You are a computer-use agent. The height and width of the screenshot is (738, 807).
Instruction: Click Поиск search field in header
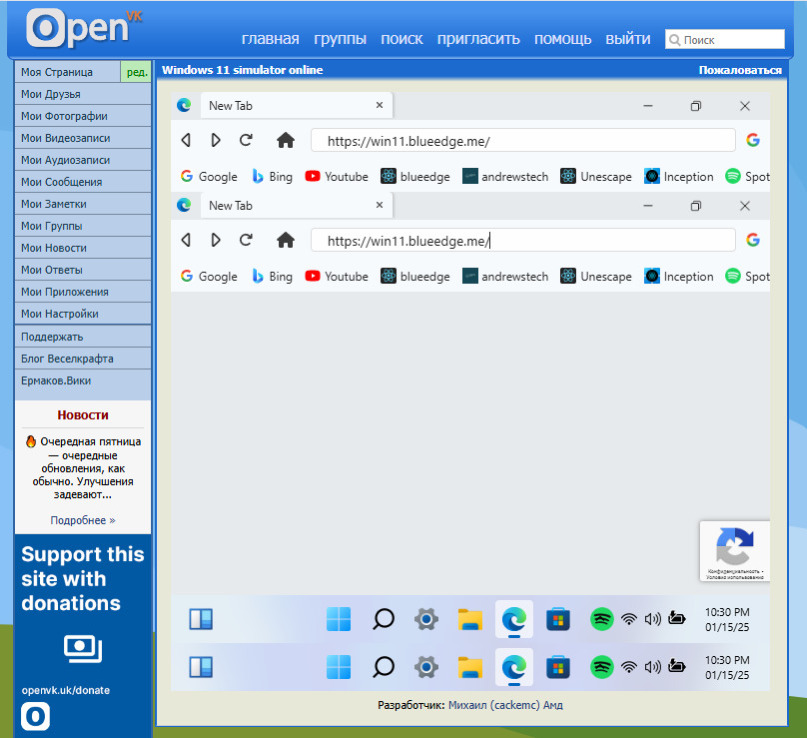(725, 39)
